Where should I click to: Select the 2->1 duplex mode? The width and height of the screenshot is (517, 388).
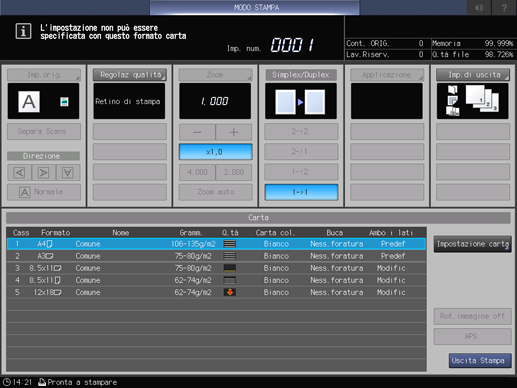point(301,152)
